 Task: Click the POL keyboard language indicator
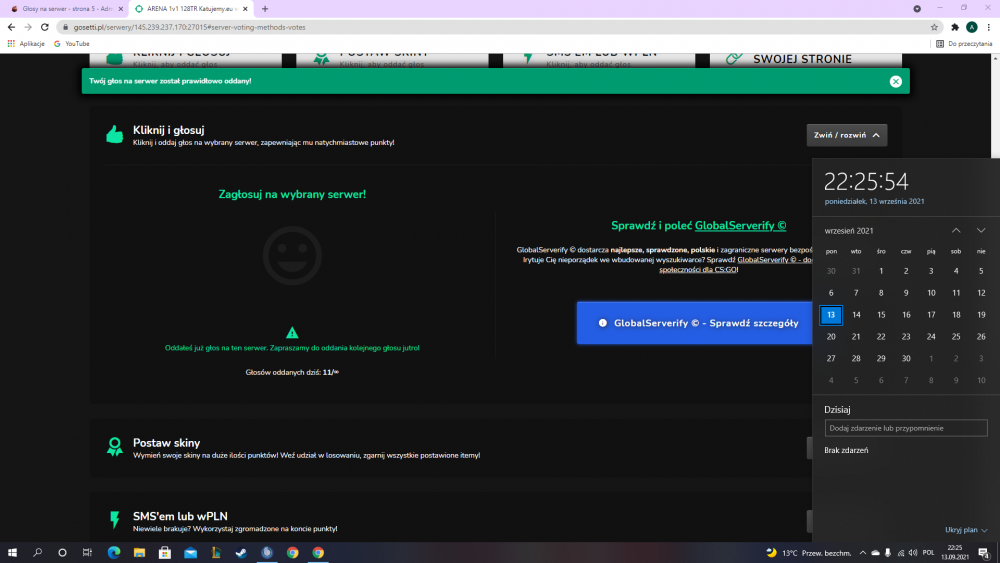click(x=928, y=553)
